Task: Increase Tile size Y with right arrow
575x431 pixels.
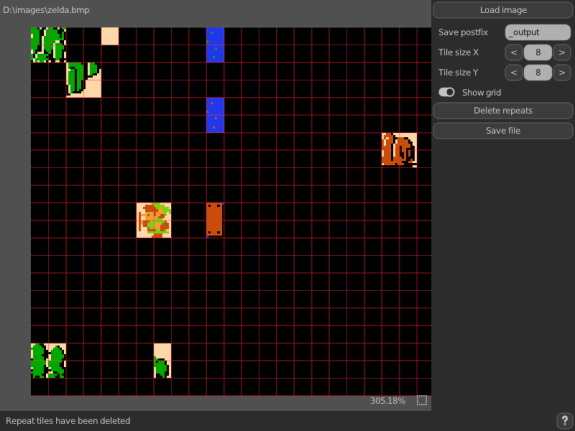Action: point(562,73)
